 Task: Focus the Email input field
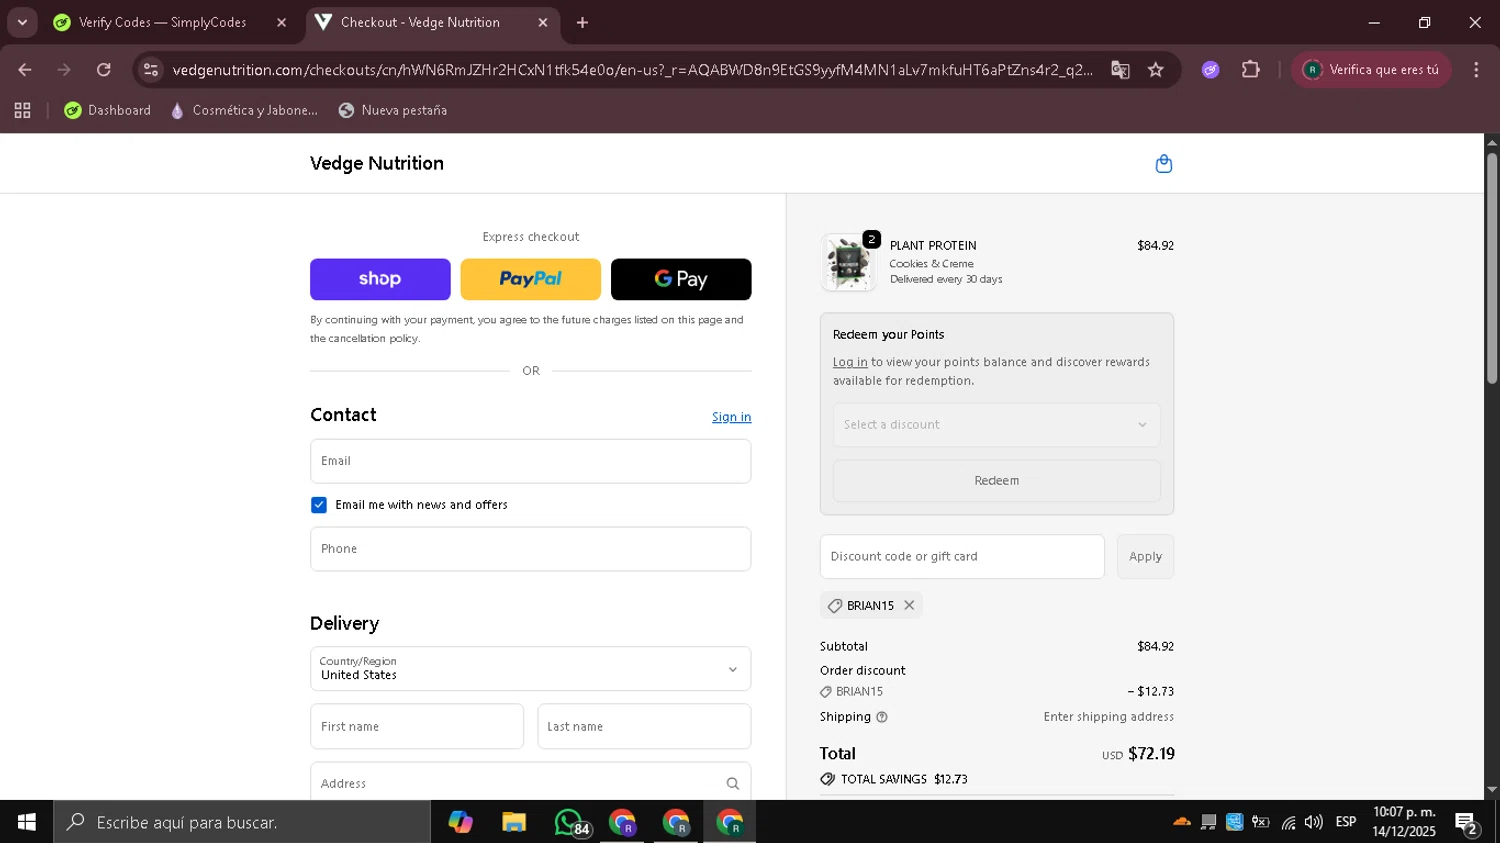click(530, 461)
